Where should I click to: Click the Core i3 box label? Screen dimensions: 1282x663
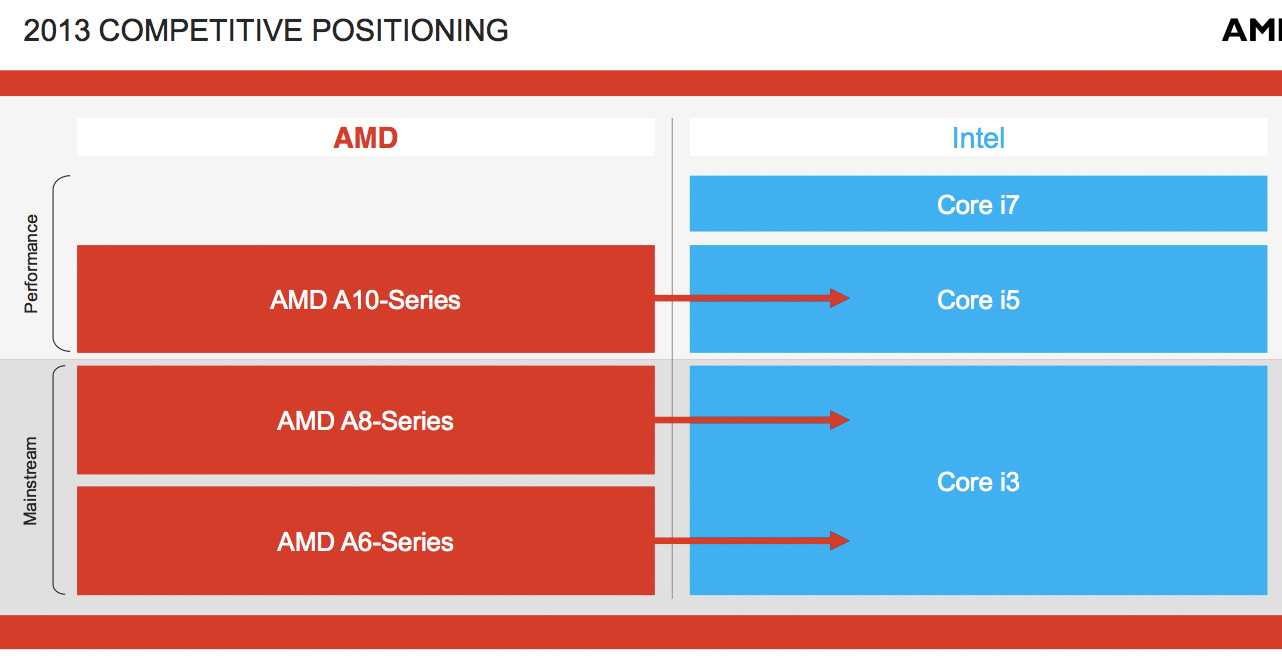(978, 482)
